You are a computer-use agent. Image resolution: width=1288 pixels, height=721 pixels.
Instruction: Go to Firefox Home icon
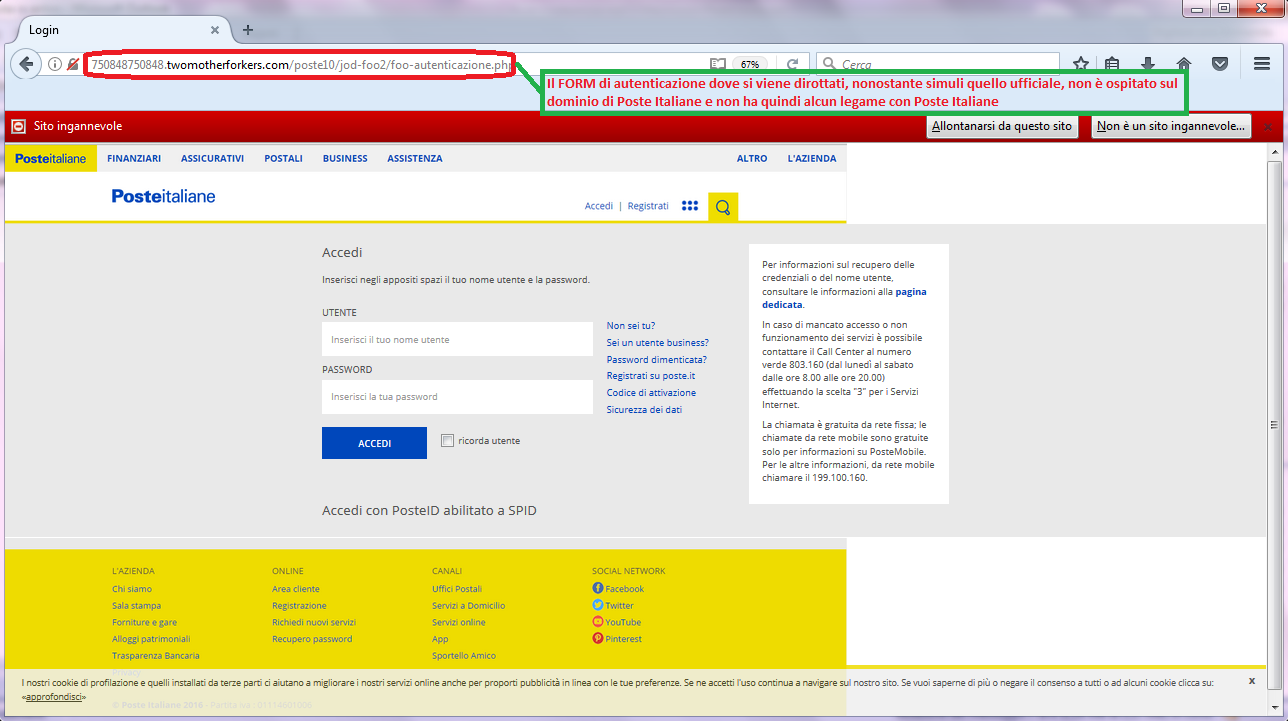(1183, 64)
